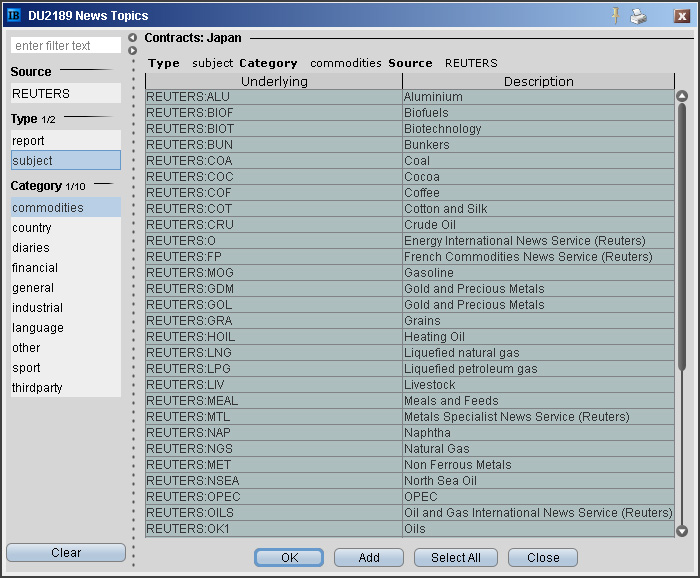Select the financial category
This screenshot has width=700, height=578.
pyautogui.click(x=66, y=268)
